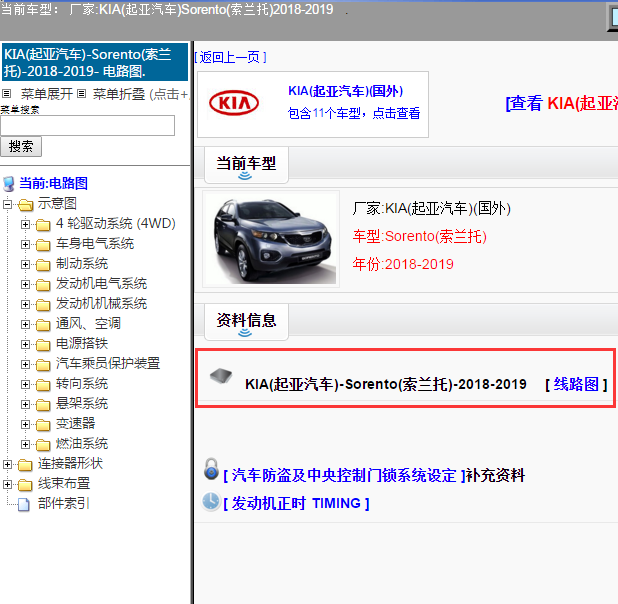Image resolution: width=618 pixels, height=604 pixels.
Task: Click the blue KIA Sorento 电路图 title banner
Action: [x=95, y=62]
